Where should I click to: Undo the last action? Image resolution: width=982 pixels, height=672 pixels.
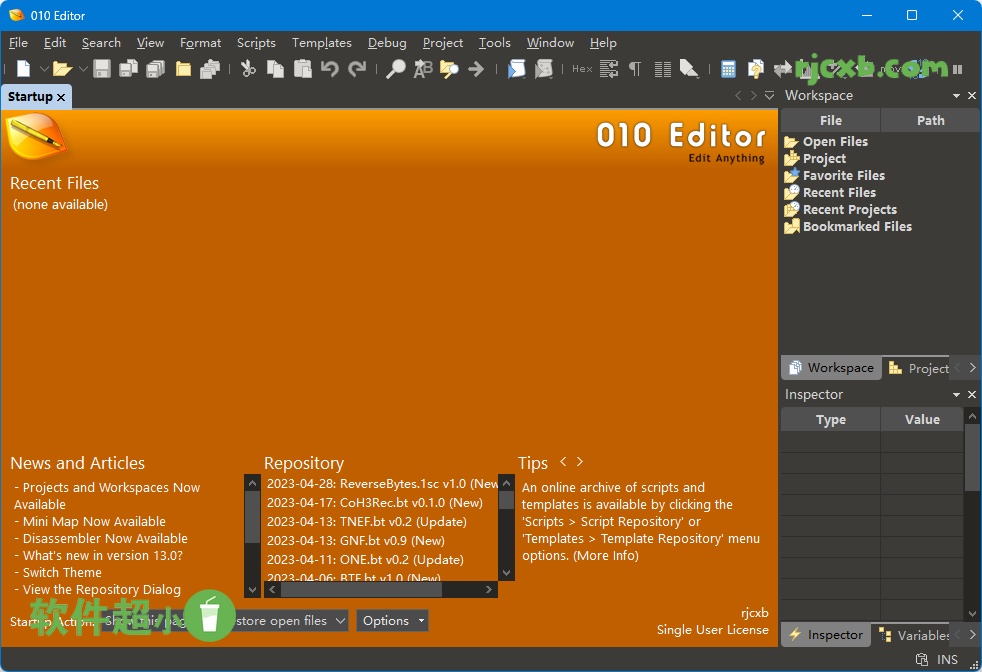tap(330, 68)
